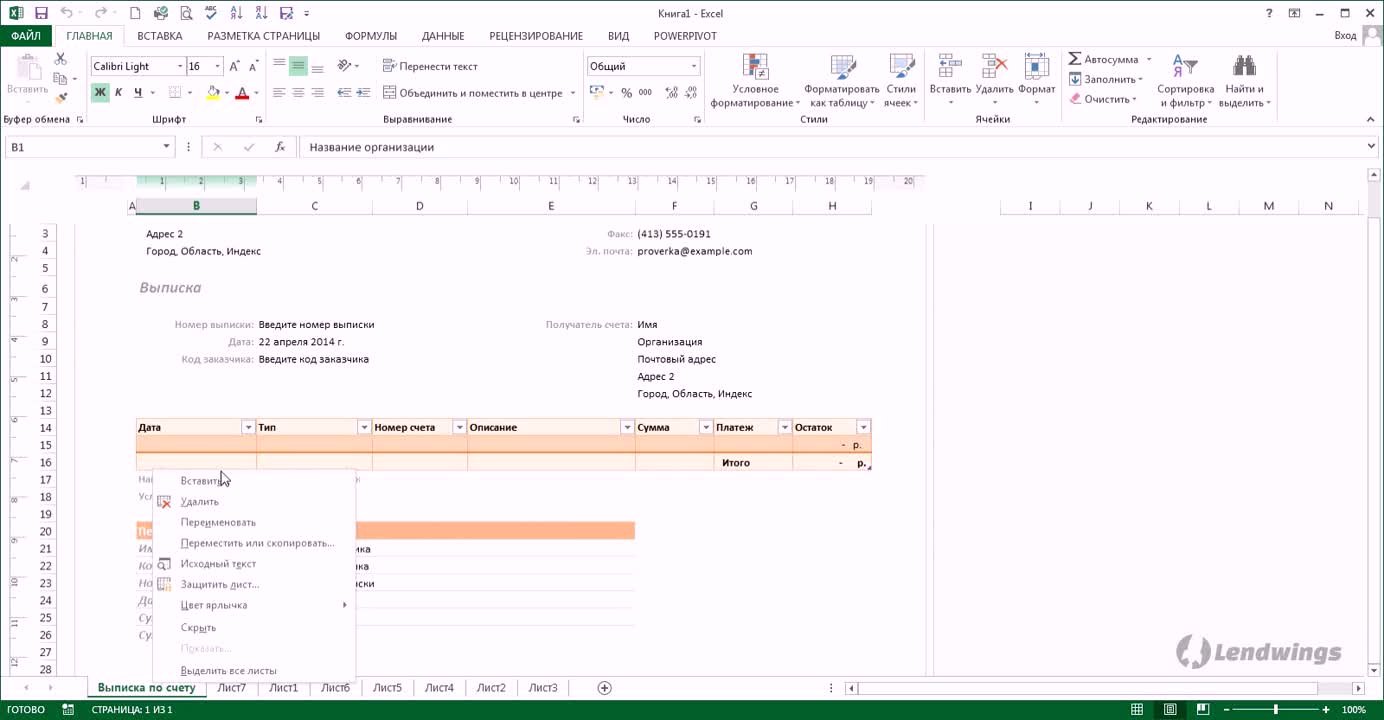
Task: Expand the Name Box dropdown next to B1
Action: pos(167,147)
